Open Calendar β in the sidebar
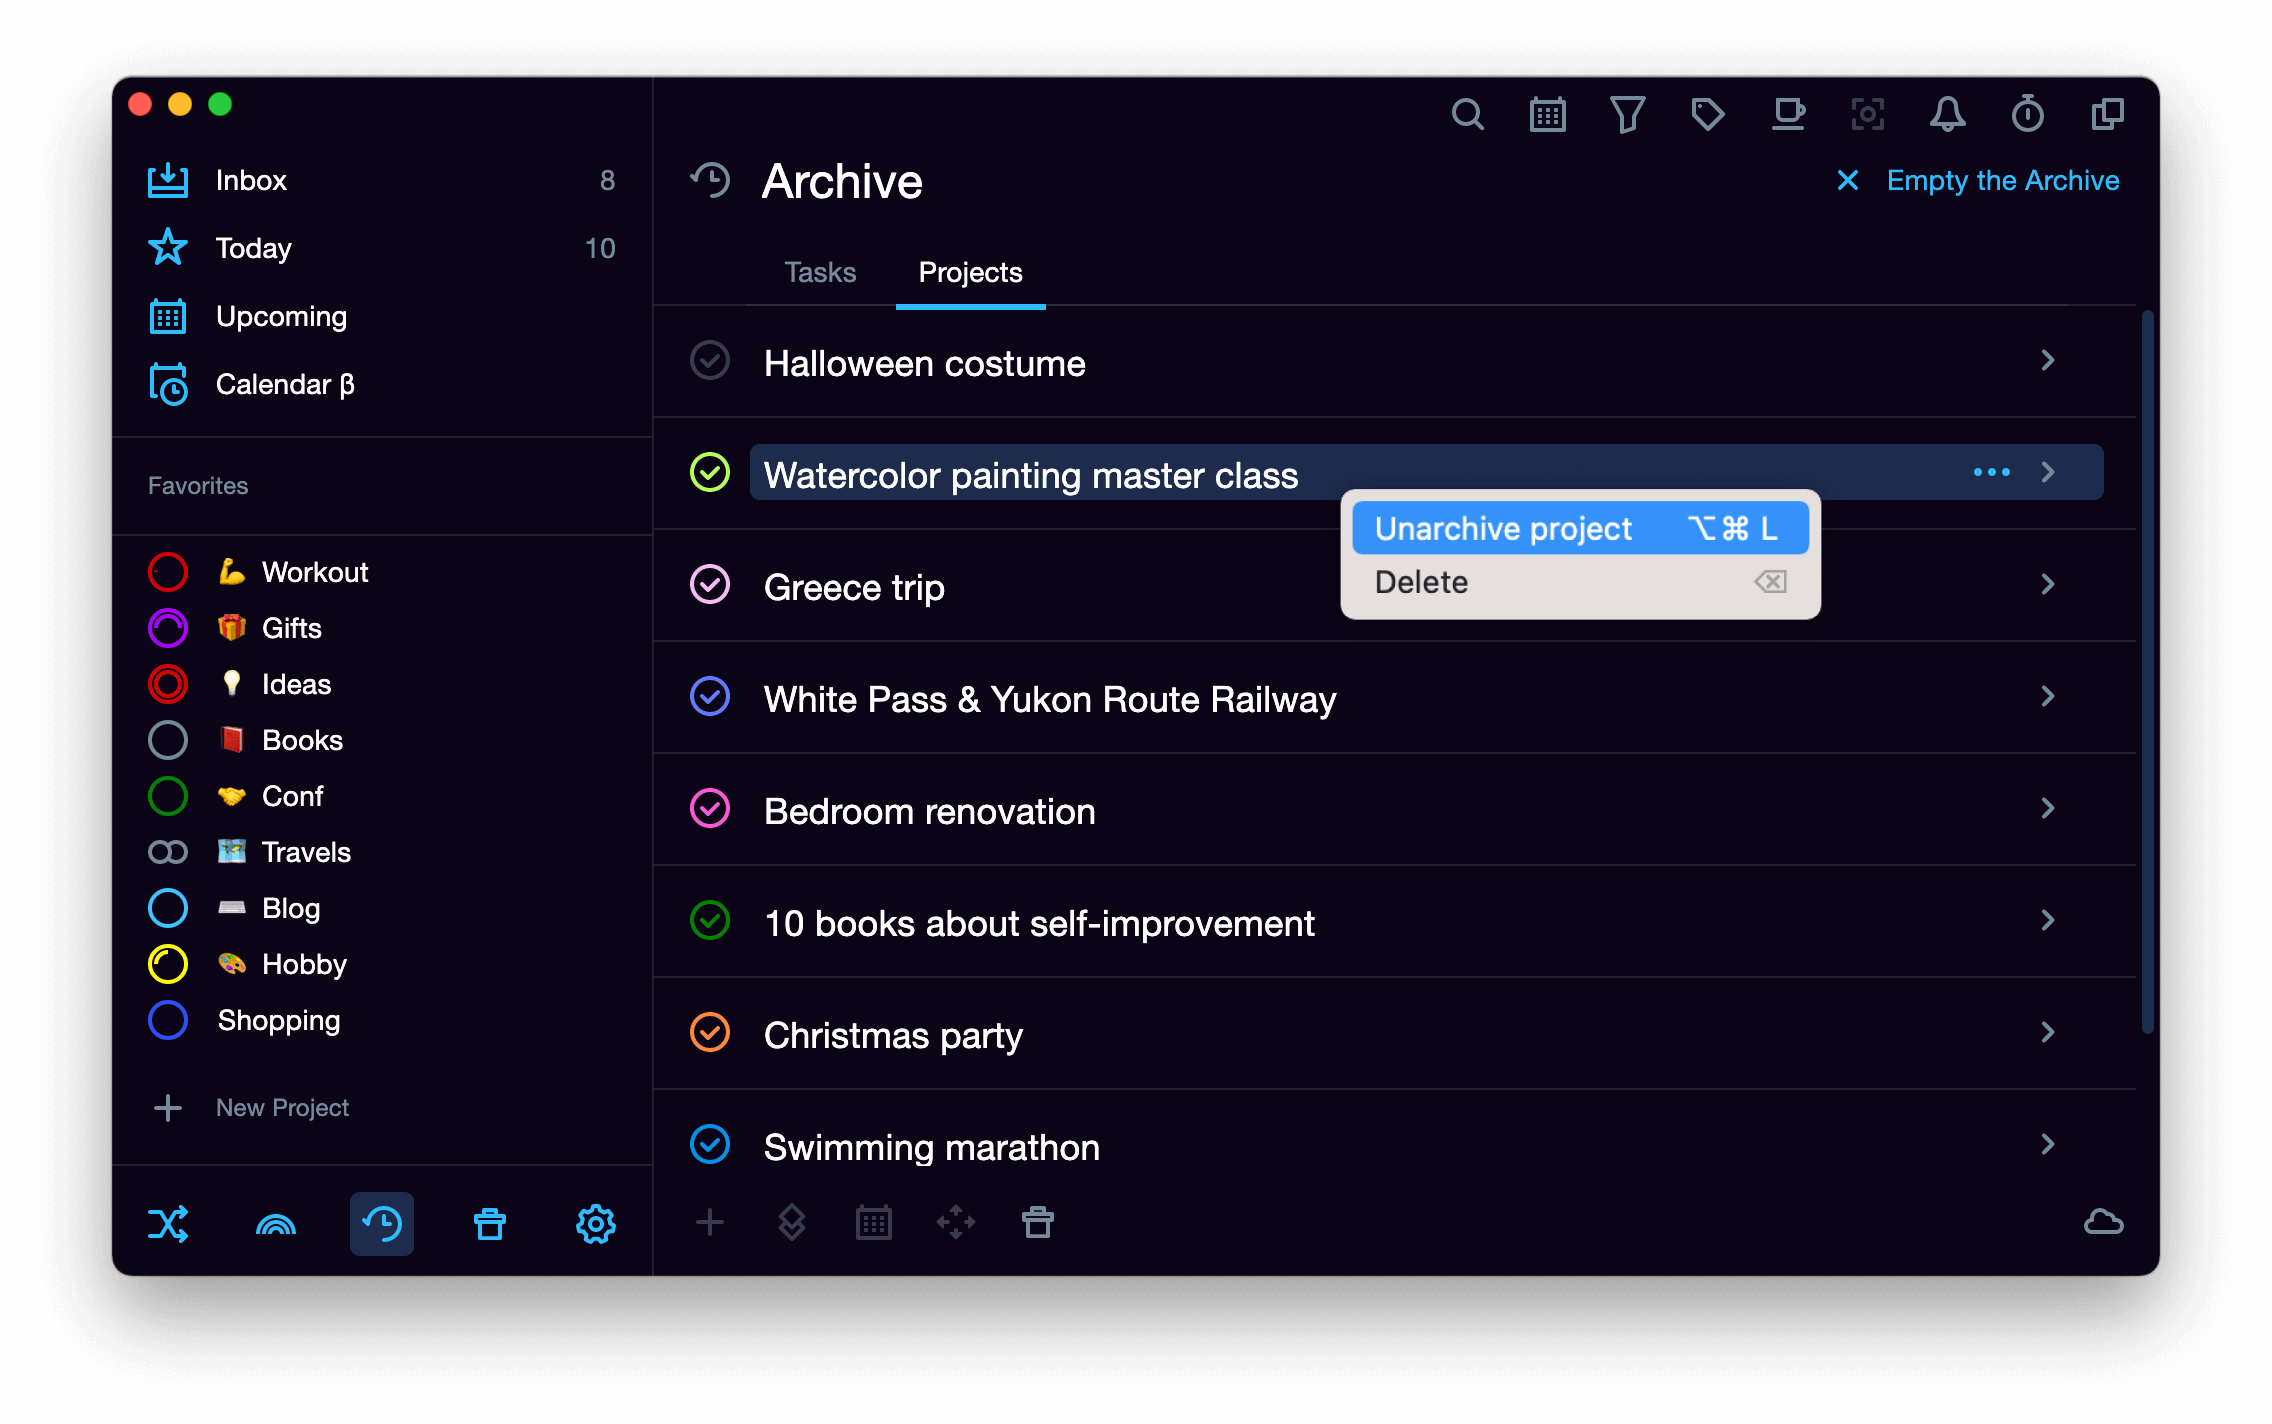 (x=382, y=384)
